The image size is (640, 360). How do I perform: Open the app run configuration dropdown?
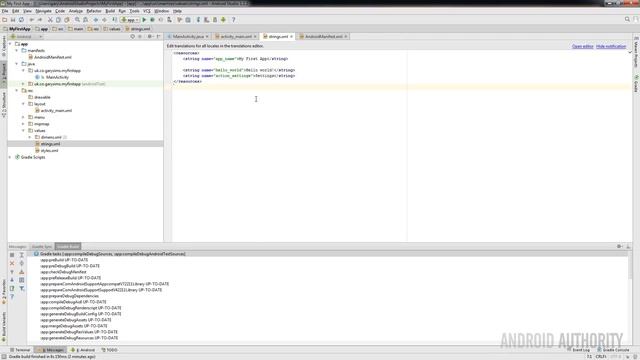click(x=130, y=20)
